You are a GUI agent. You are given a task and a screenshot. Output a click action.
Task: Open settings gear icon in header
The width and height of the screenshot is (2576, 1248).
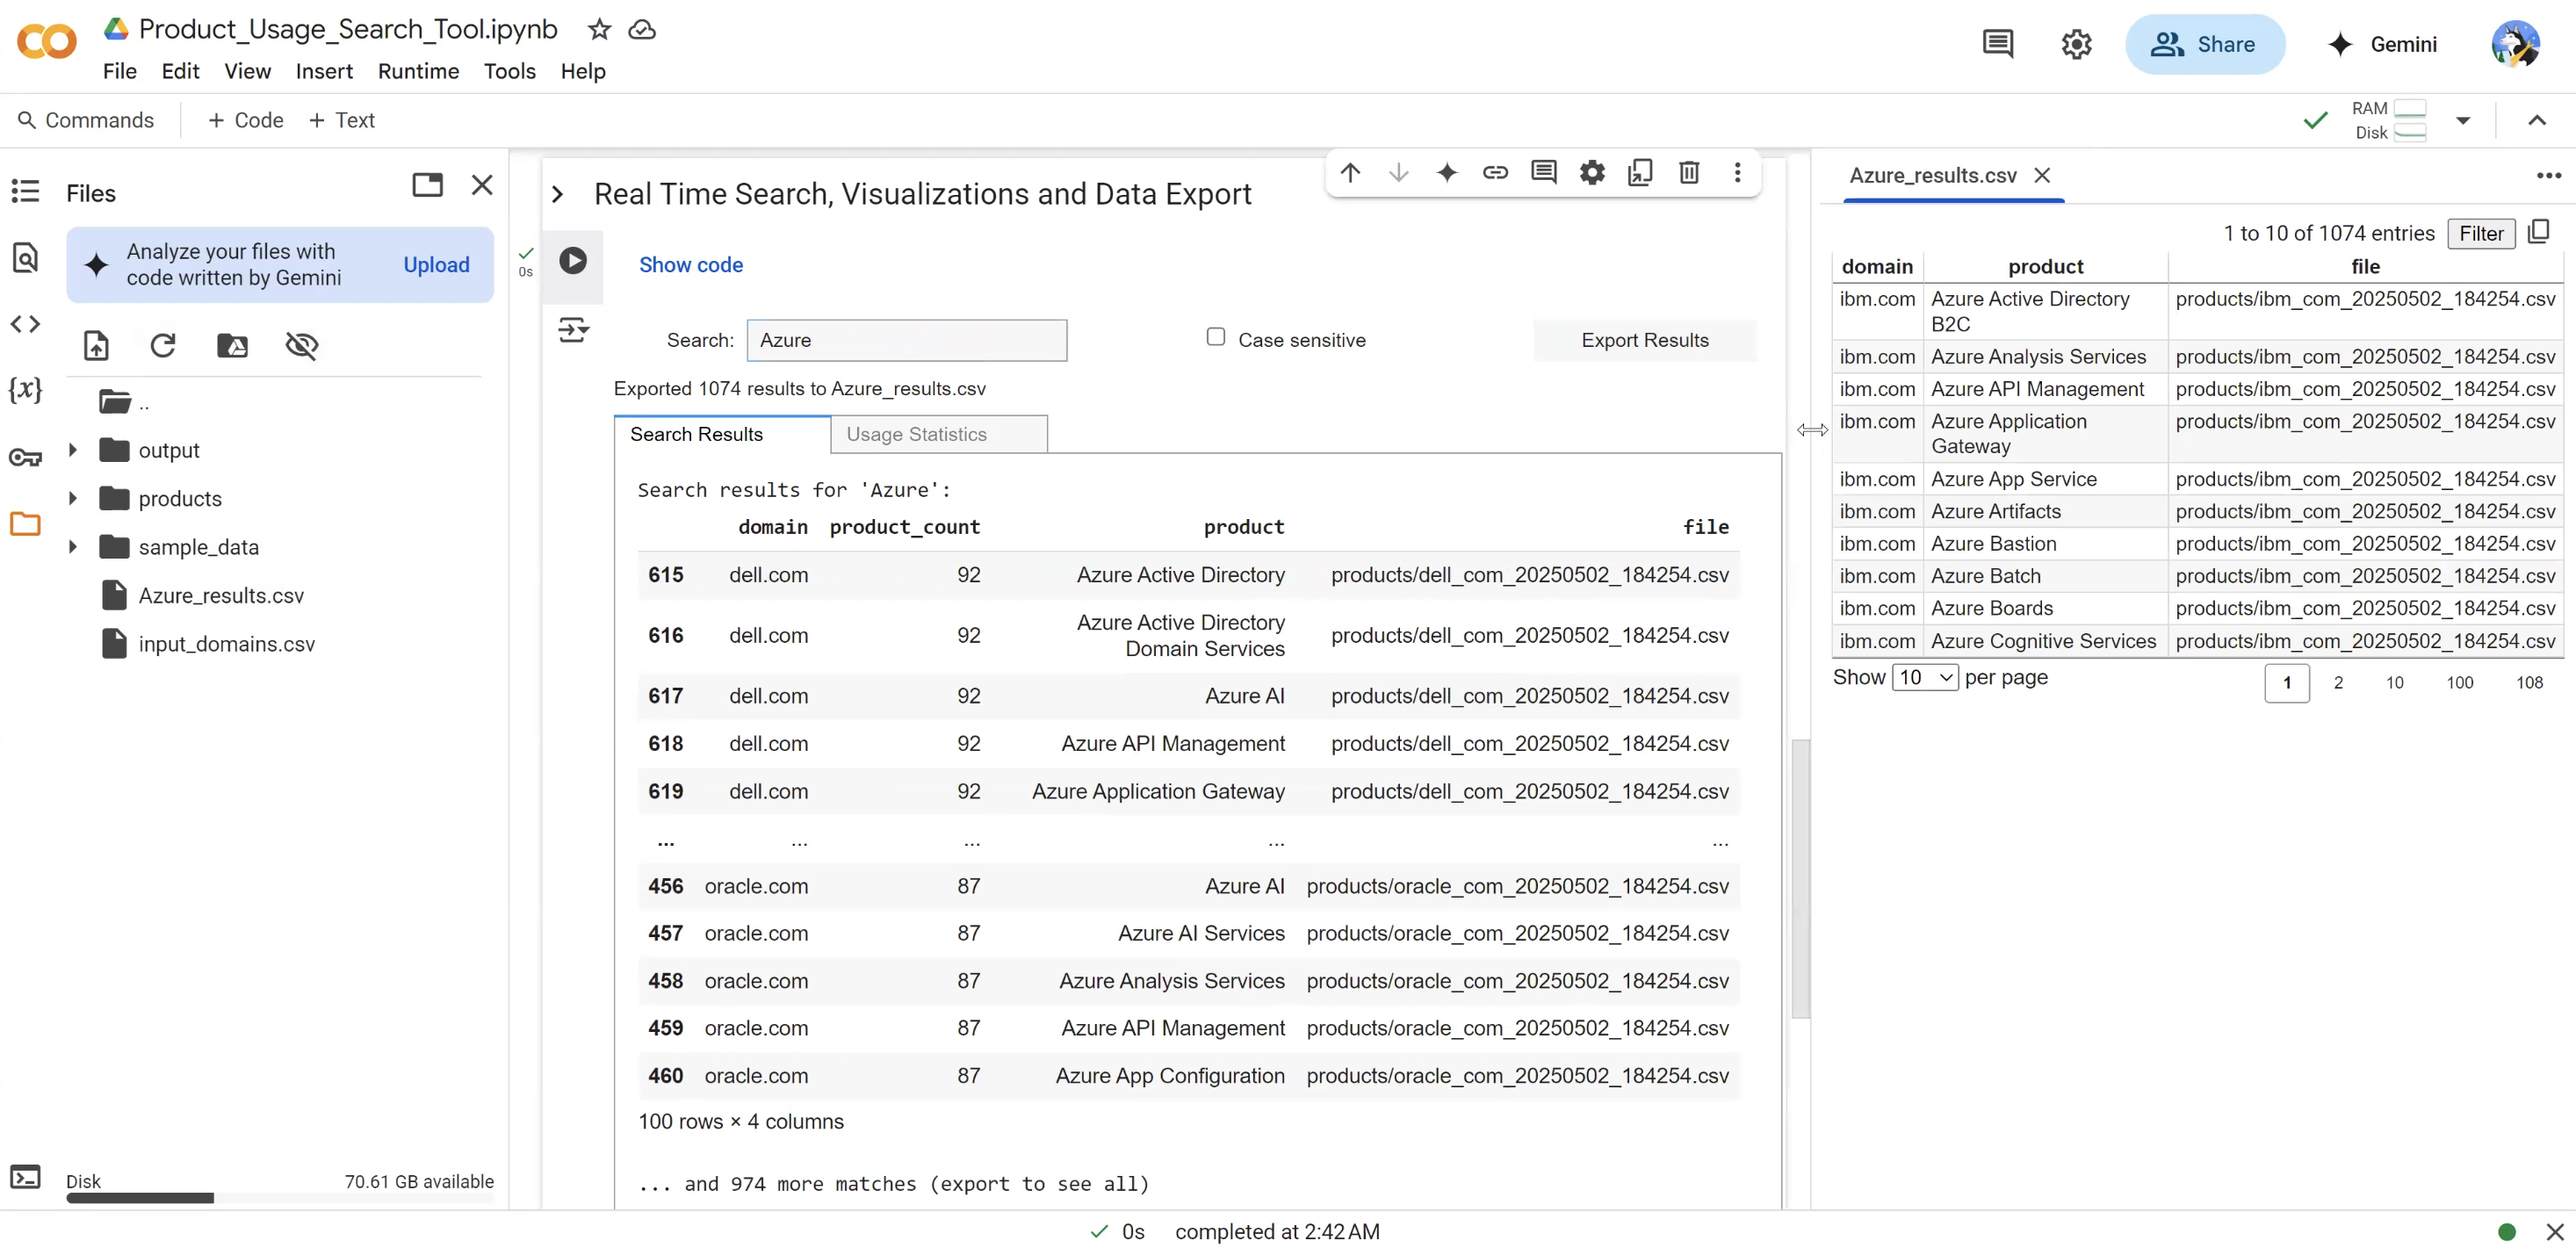point(2076,44)
